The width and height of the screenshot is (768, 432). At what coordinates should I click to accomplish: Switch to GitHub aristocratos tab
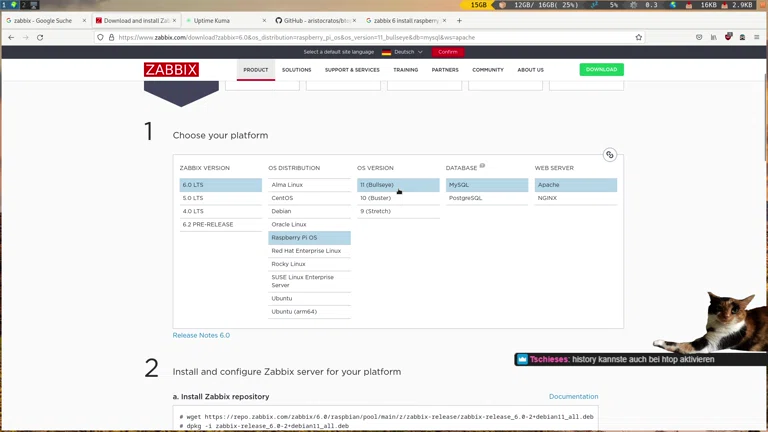tap(313, 21)
